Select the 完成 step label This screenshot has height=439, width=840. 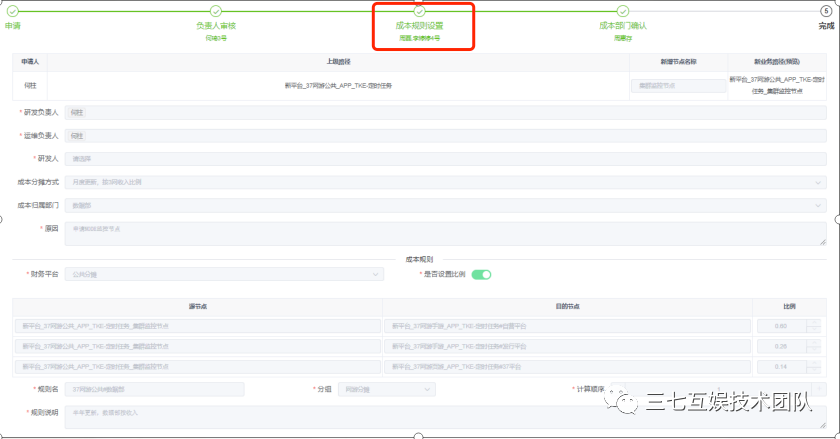click(x=827, y=26)
